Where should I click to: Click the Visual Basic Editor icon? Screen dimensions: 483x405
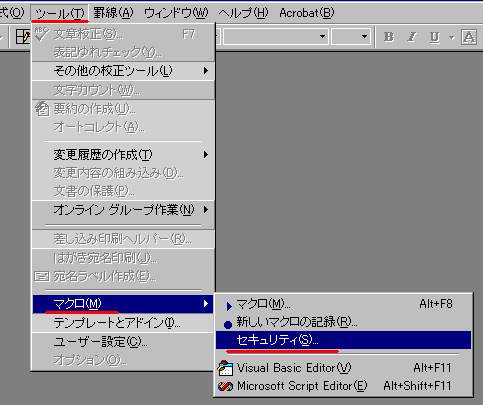[x=225, y=368]
